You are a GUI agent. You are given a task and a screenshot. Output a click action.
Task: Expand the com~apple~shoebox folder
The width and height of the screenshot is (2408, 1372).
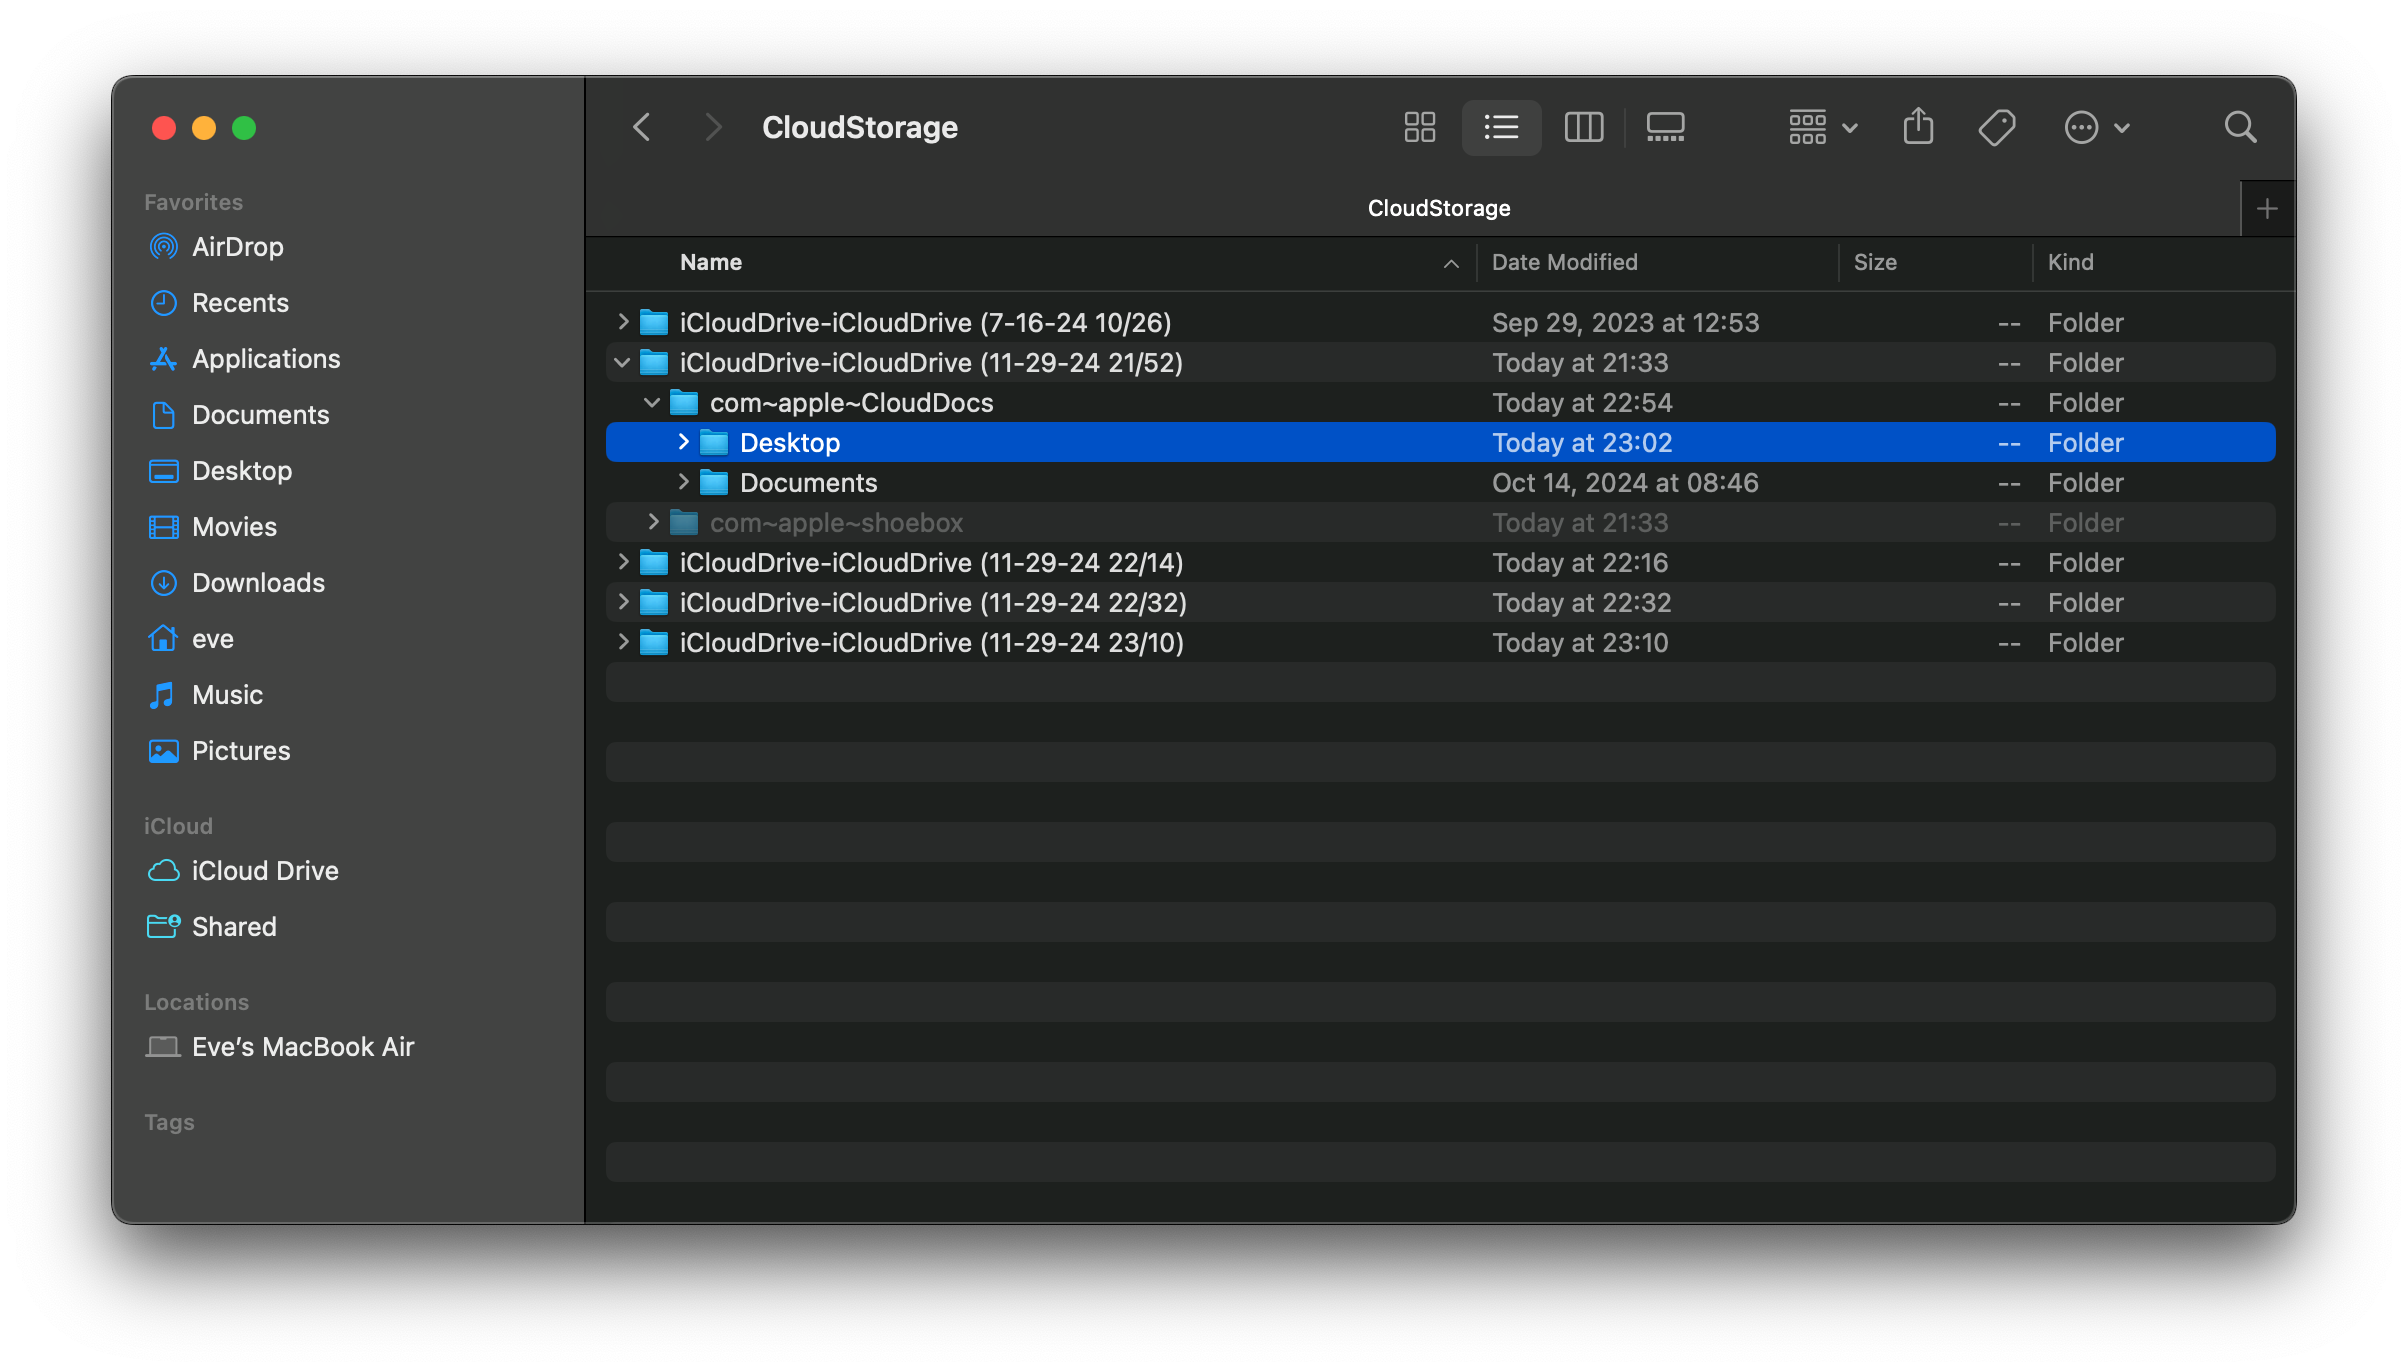[652, 522]
